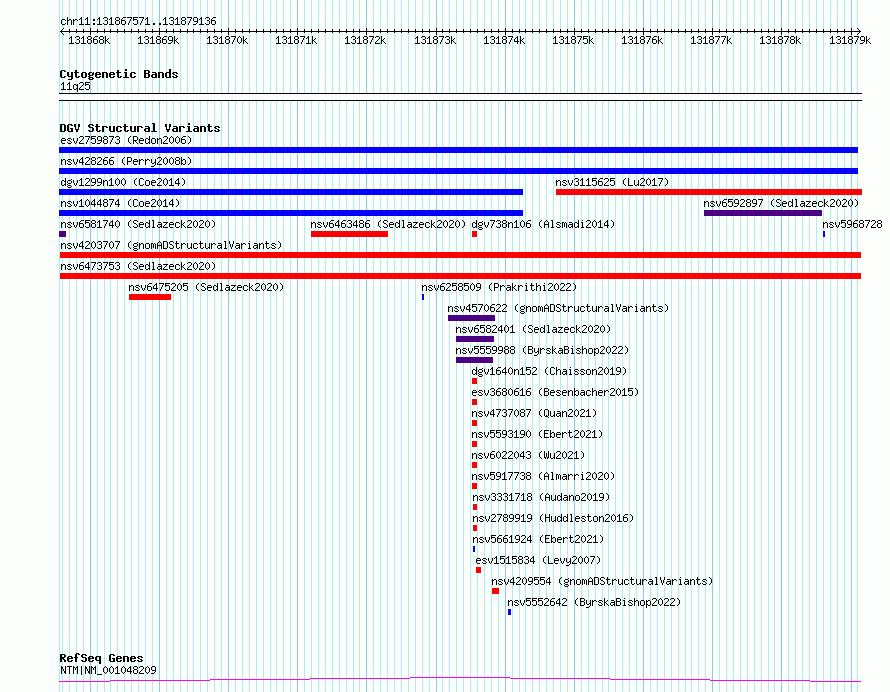Click the red bar under nsv6463486

tap(350, 234)
